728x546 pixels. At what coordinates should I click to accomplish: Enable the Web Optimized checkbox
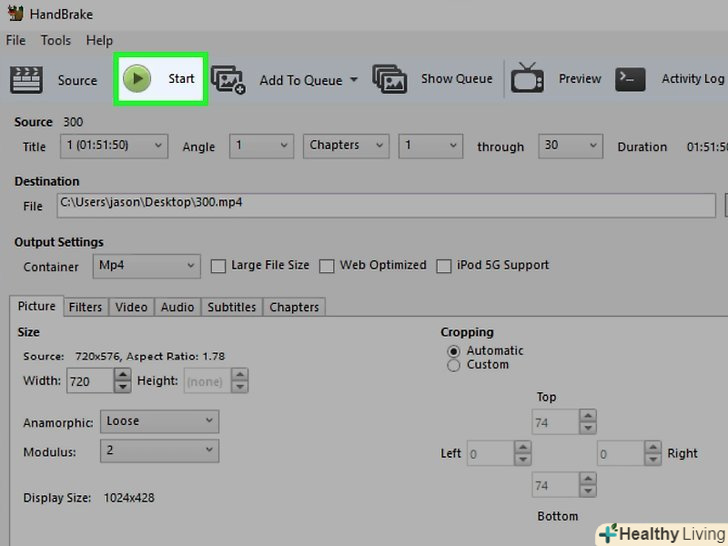(326, 266)
